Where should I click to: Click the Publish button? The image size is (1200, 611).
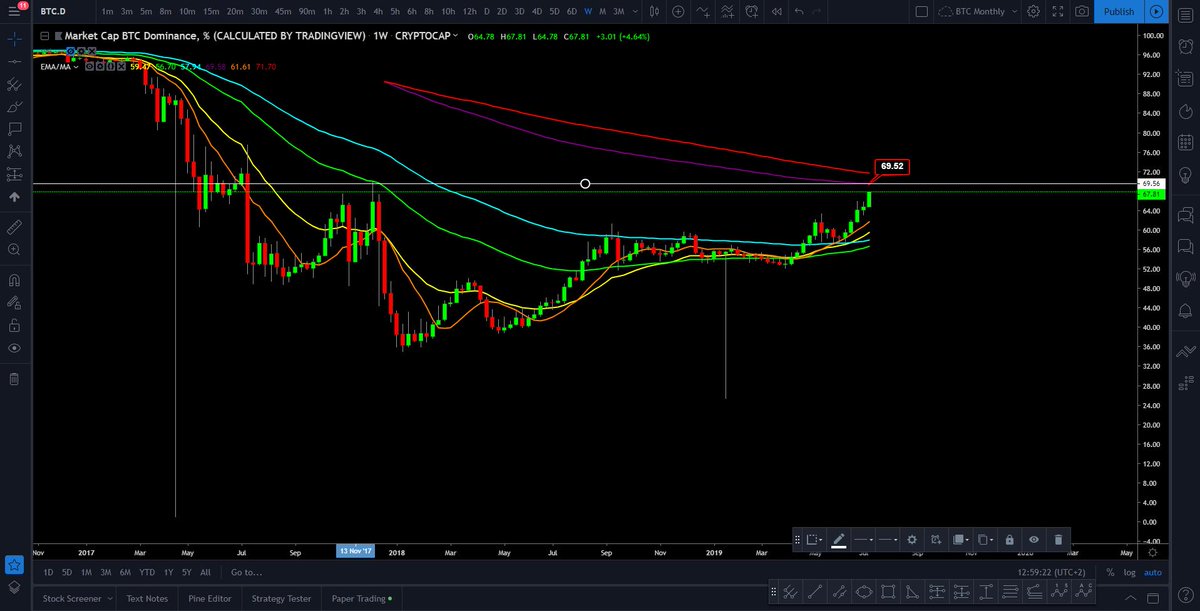click(1119, 12)
